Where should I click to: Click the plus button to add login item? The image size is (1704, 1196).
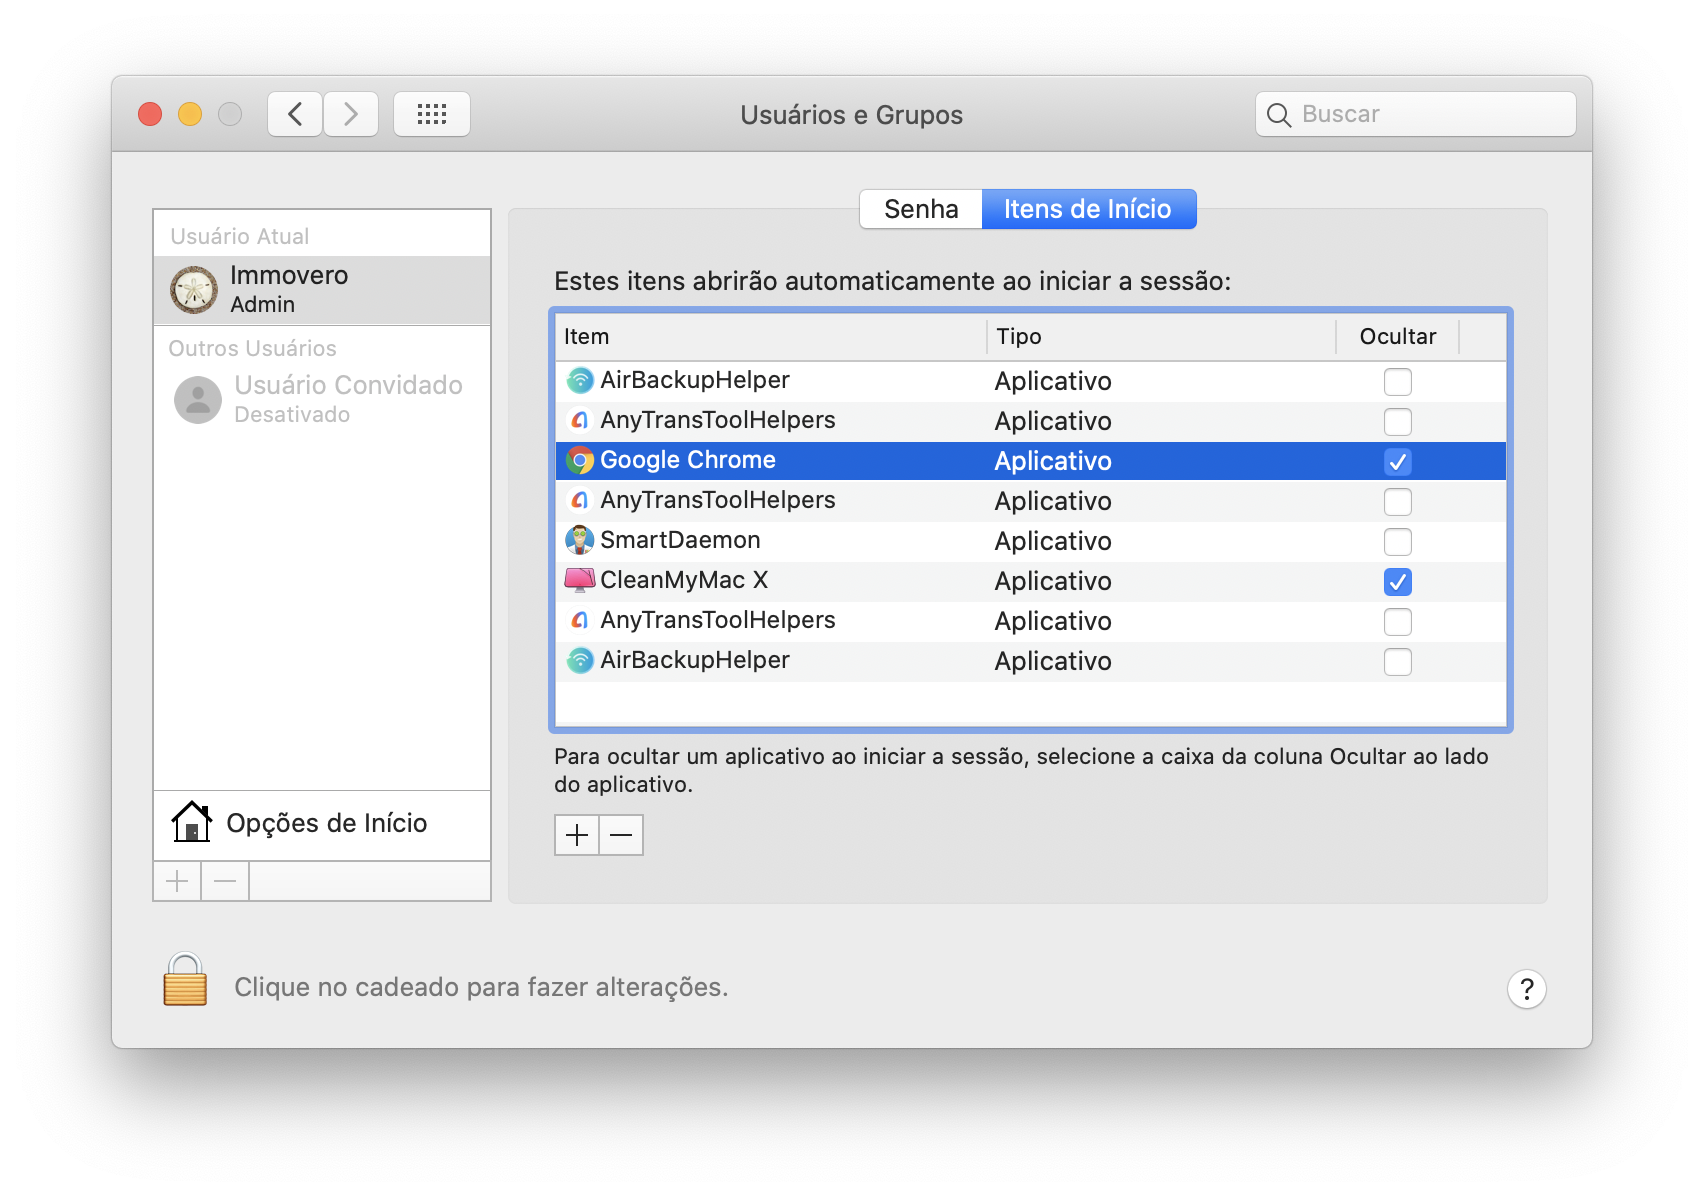point(577,835)
